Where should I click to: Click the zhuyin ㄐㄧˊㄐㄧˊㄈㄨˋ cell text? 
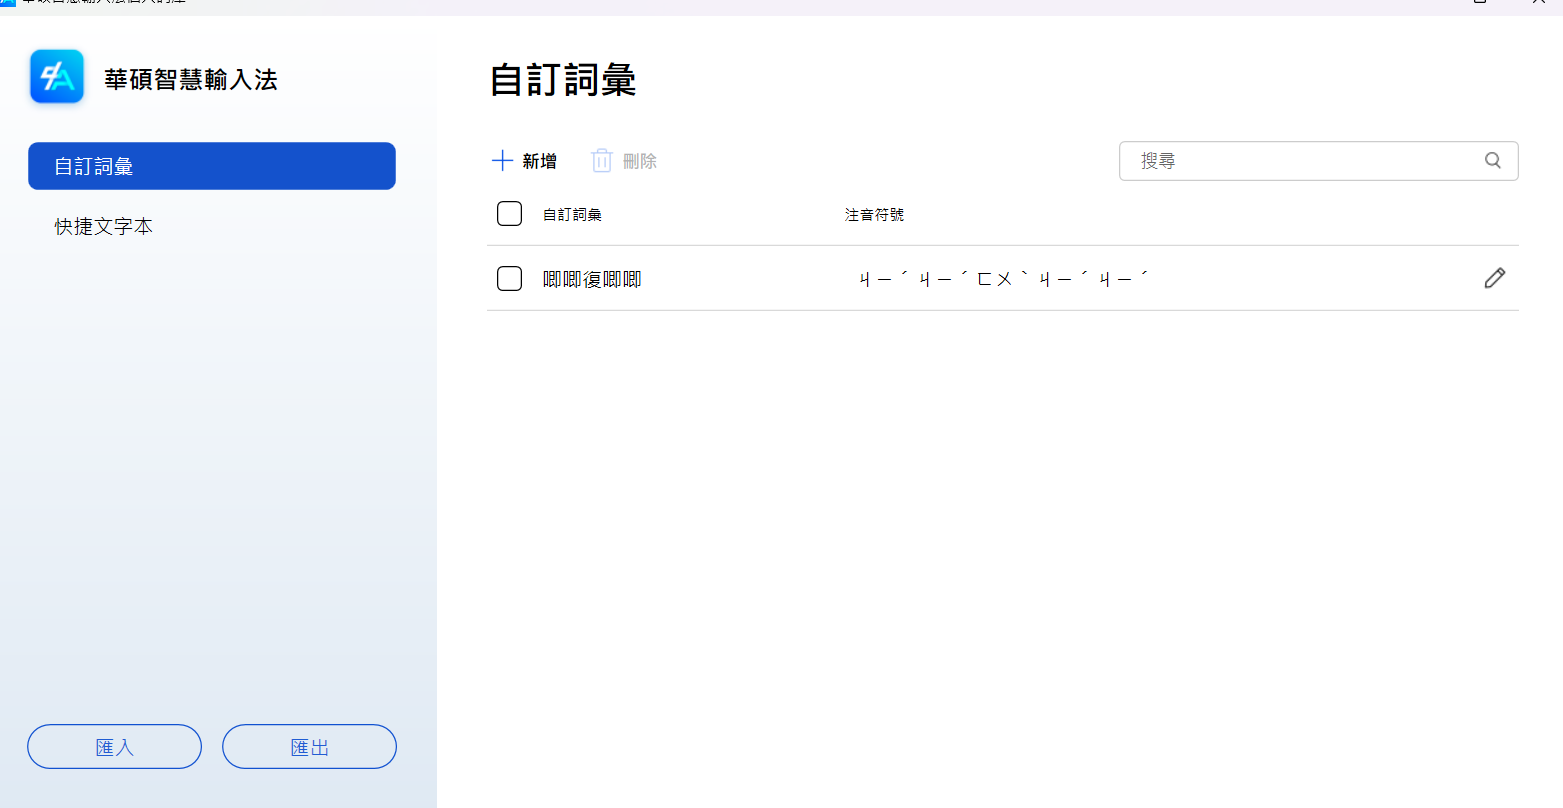tap(1004, 279)
